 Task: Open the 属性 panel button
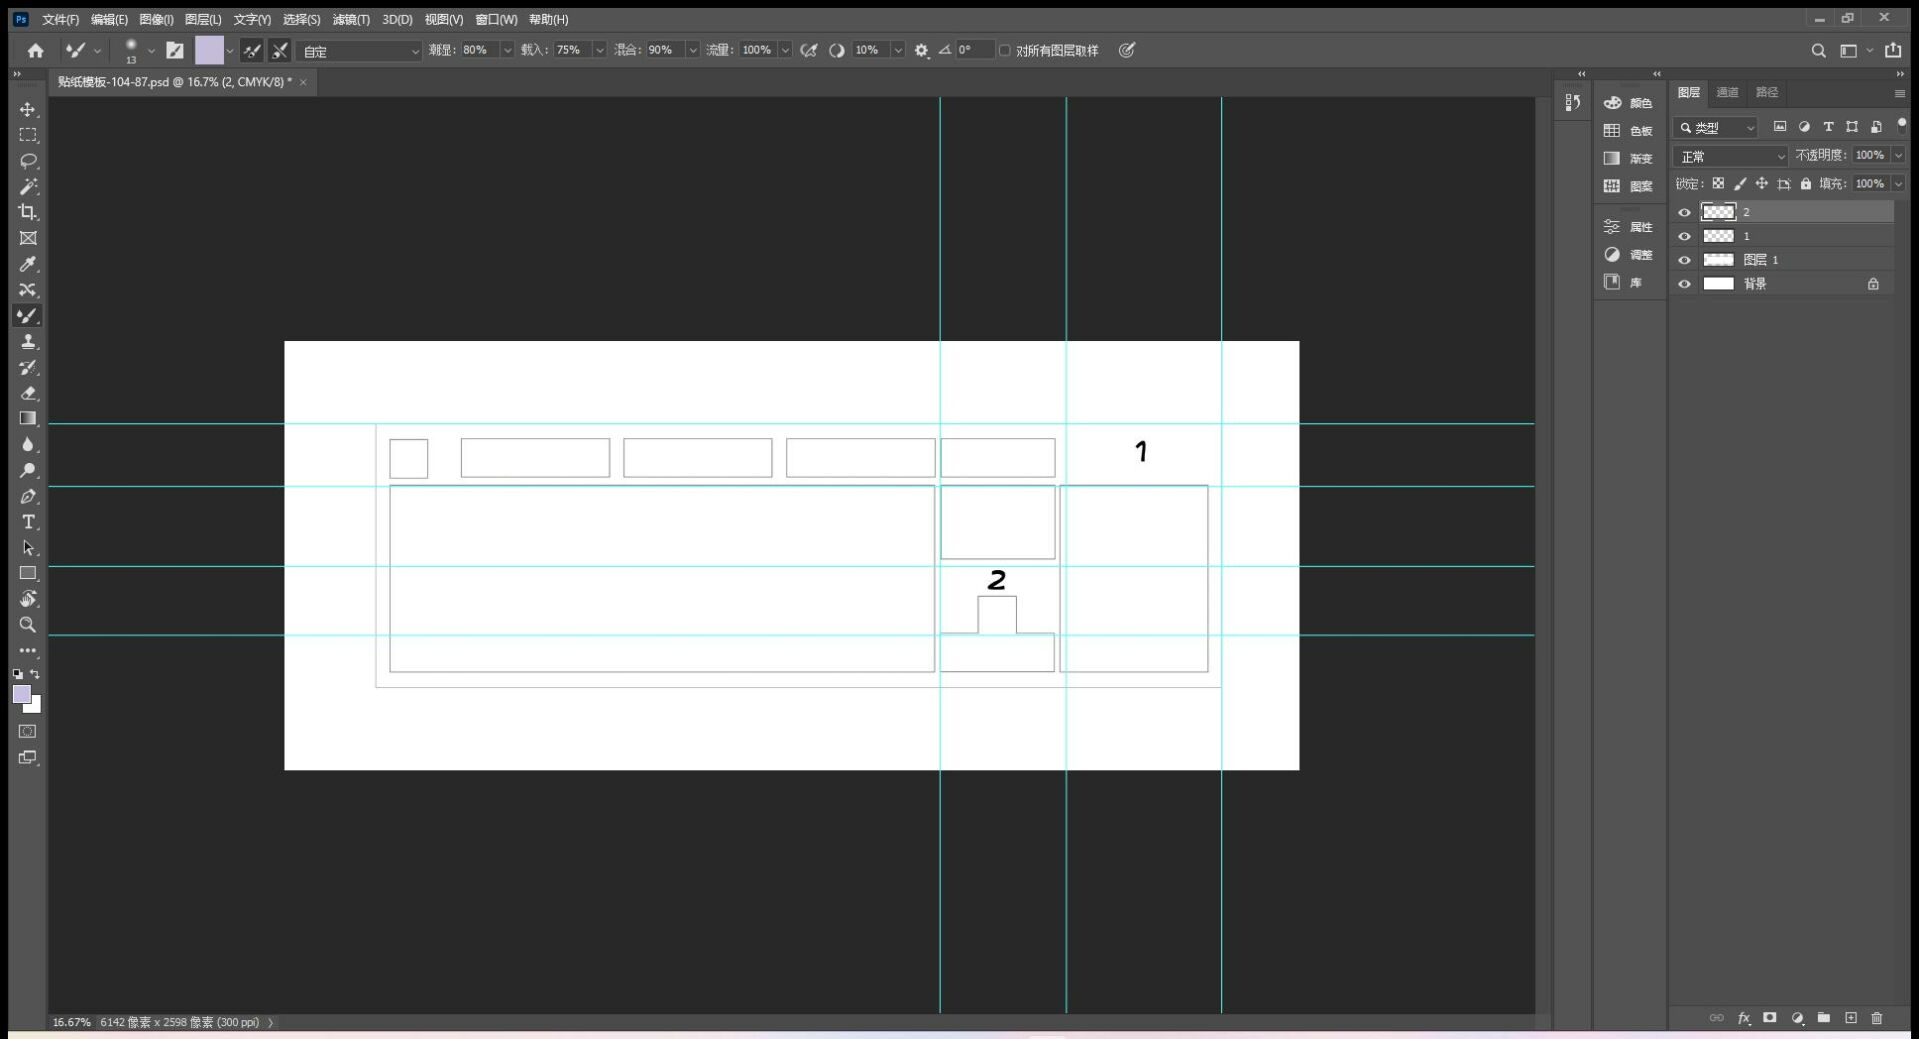1628,227
